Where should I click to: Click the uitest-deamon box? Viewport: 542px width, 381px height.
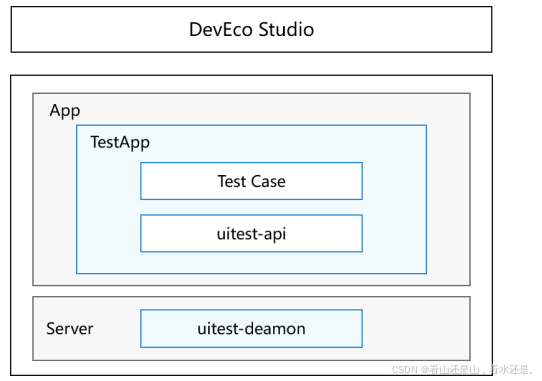coord(251,328)
